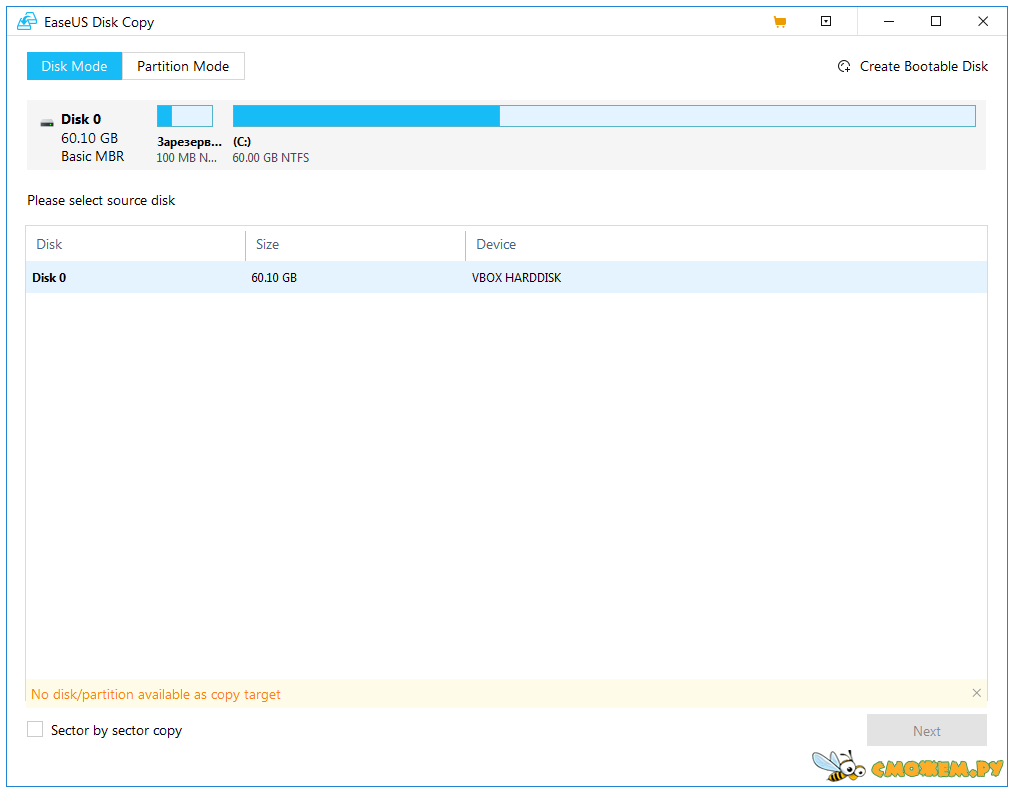Click the 60.10 GB size cell
The width and height of the screenshot is (1014, 793).
click(274, 277)
